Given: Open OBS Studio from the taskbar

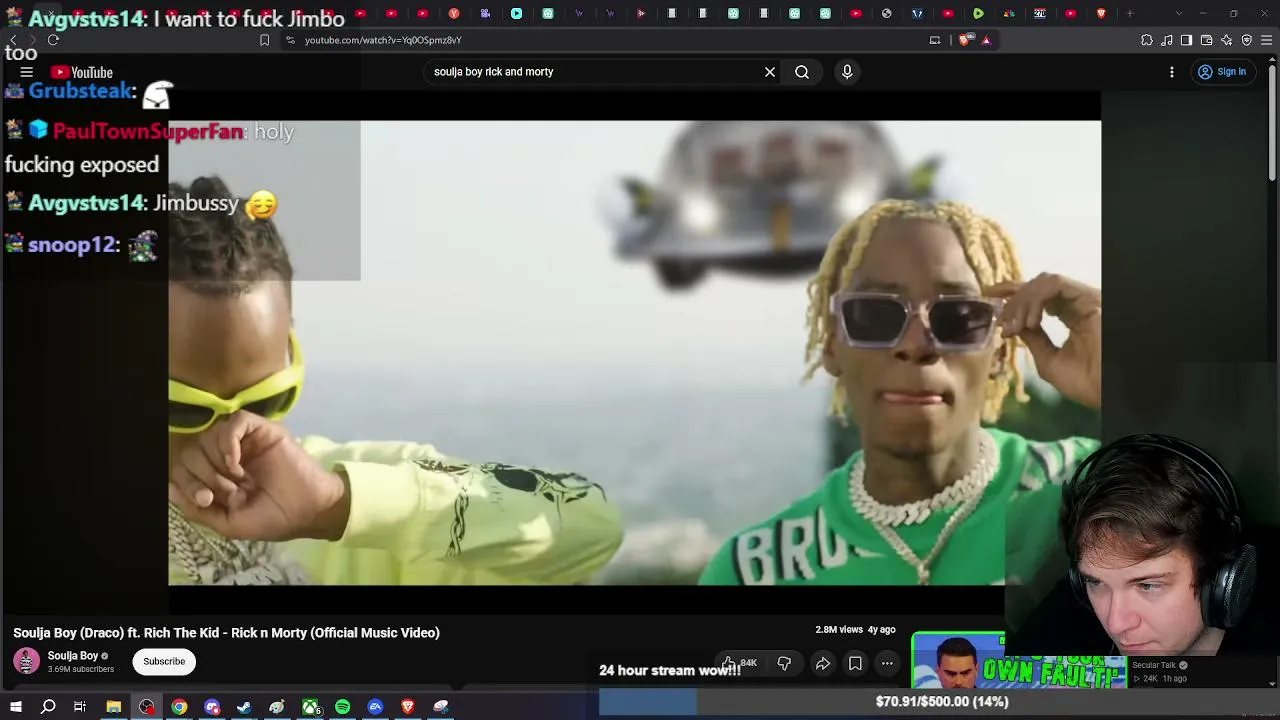Looking at the screenshot, I should click(x=147, y=707).
